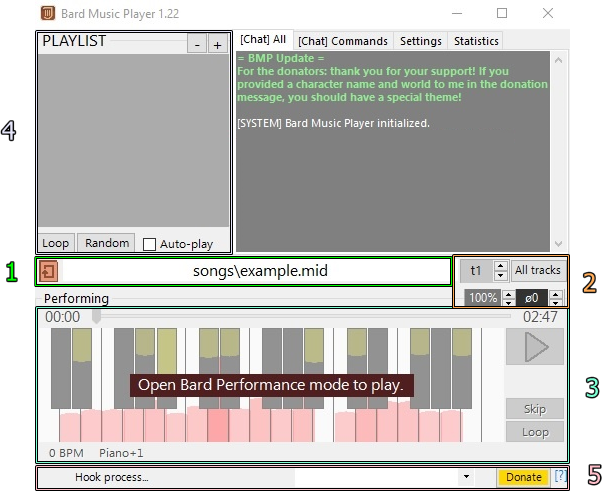The width and height of the screenshot is (602, 491).
Task: Decrease the track number t1 with the down arrow
Action: point(500,275)
